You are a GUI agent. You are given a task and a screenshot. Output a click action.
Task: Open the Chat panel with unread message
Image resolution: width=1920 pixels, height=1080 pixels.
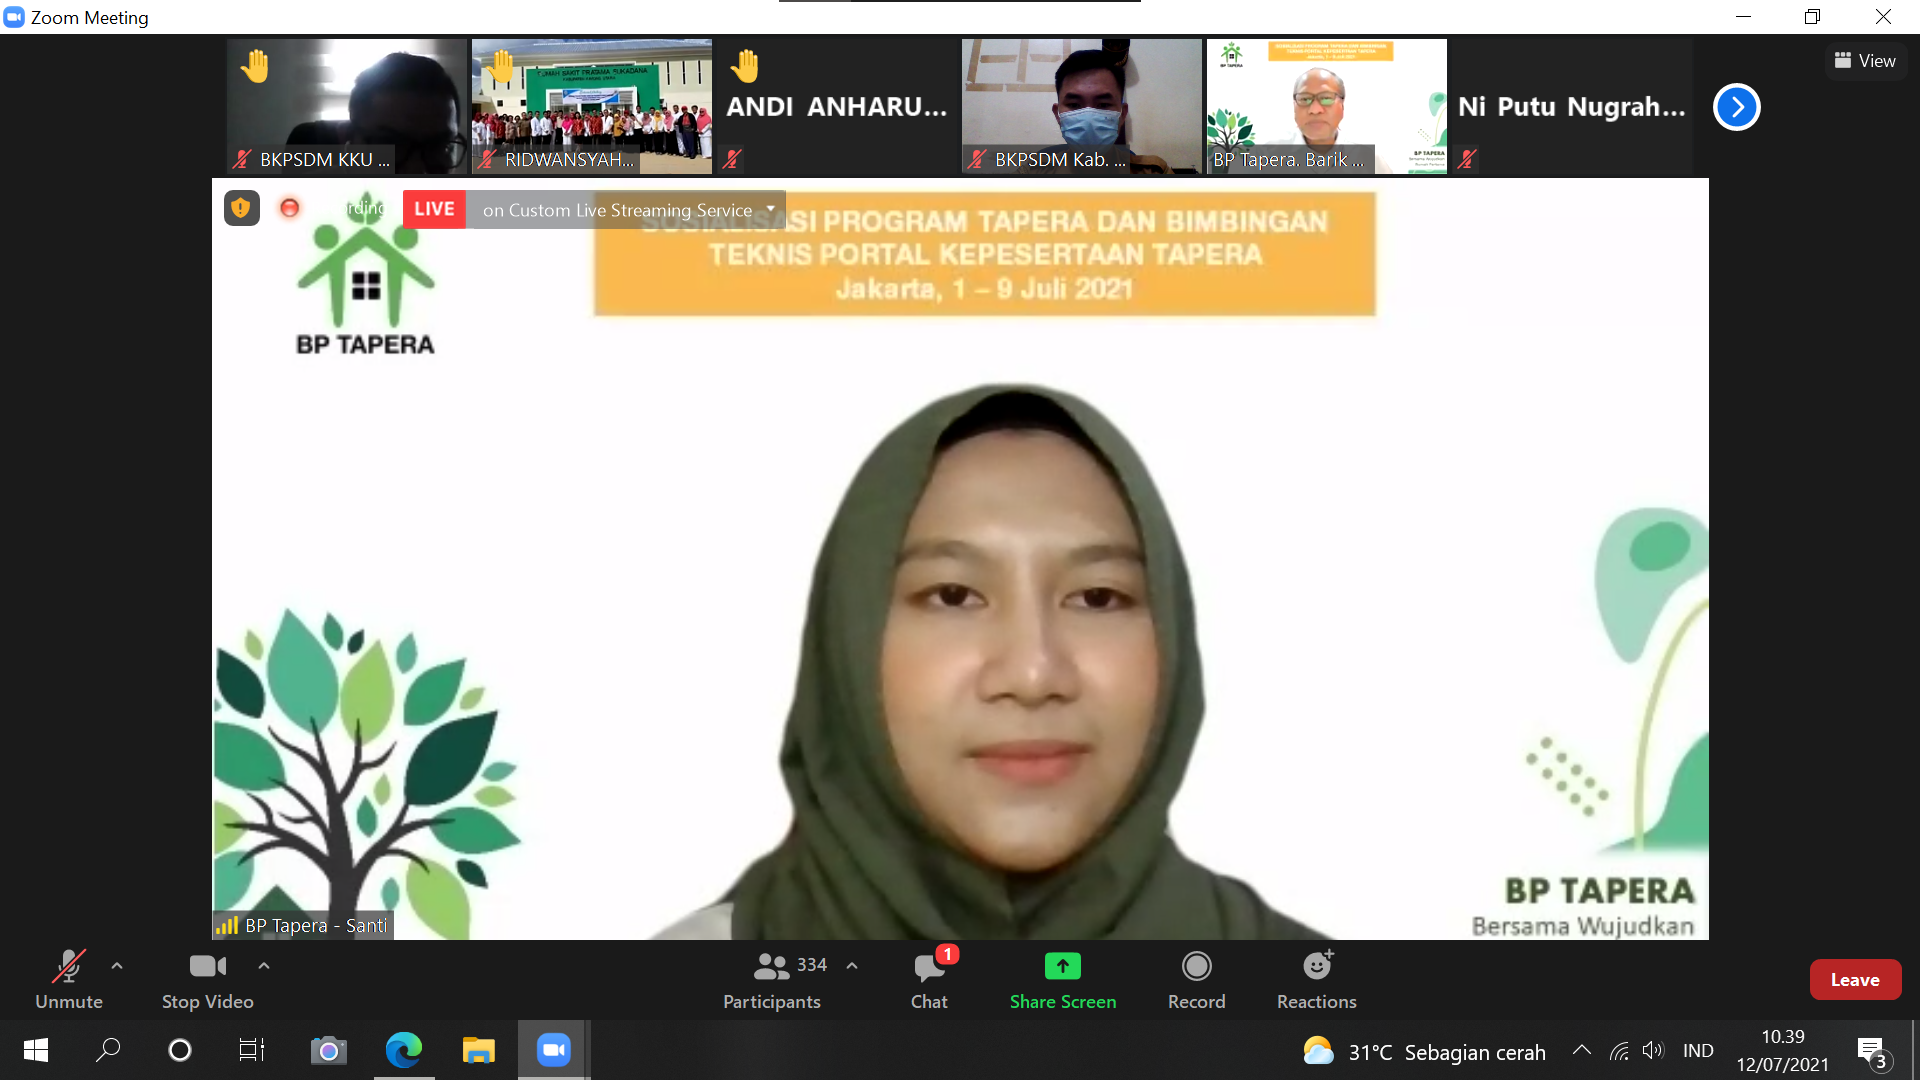point(929,980)
